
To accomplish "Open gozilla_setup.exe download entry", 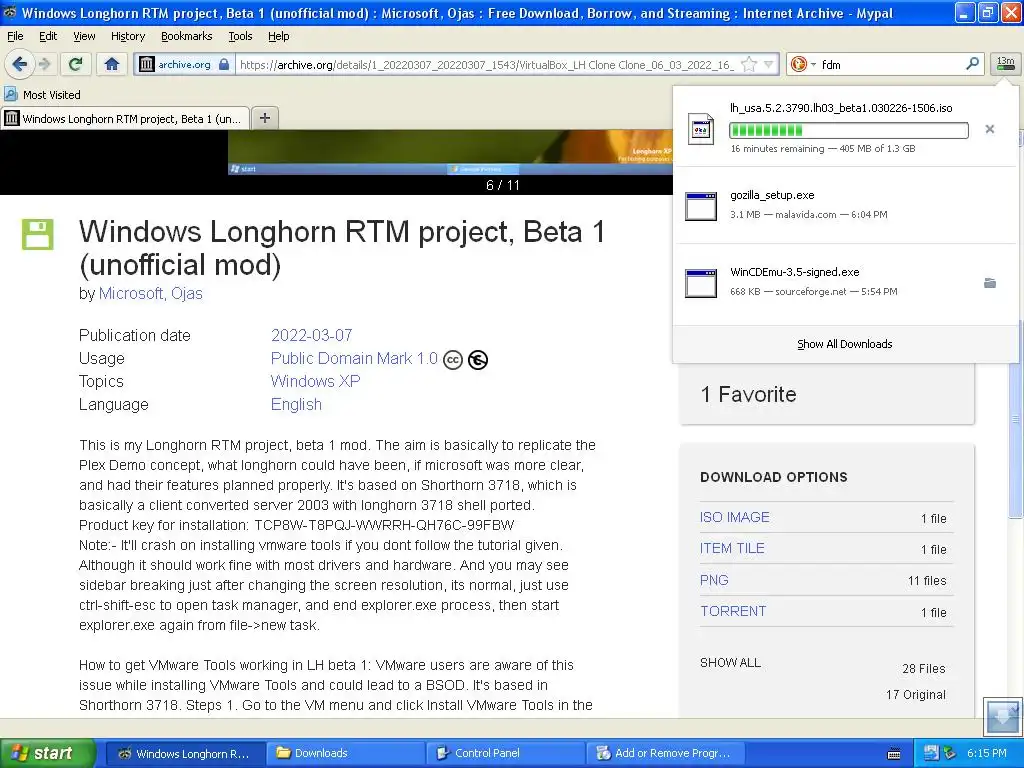I will pyautogui.click(x=846, y=205).
